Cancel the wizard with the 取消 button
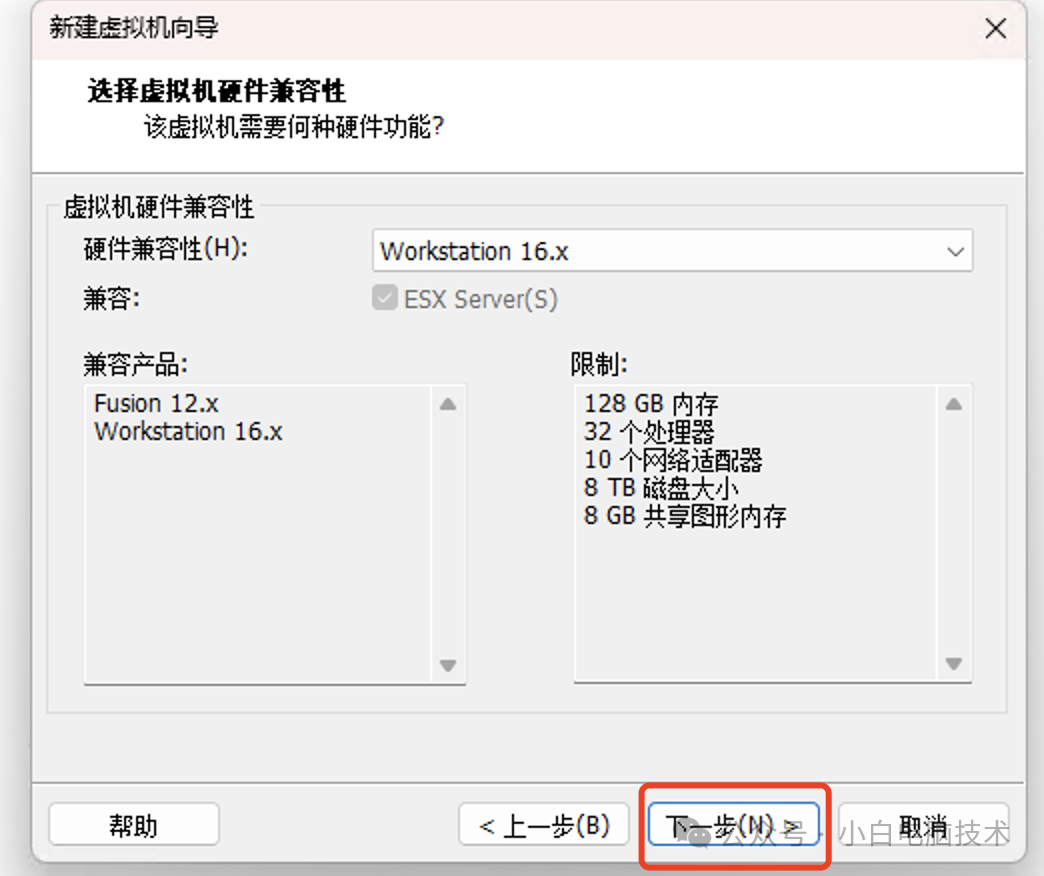Image resolution: width=1044 pixels, height=876 pixels. click(x=922, y=824)
